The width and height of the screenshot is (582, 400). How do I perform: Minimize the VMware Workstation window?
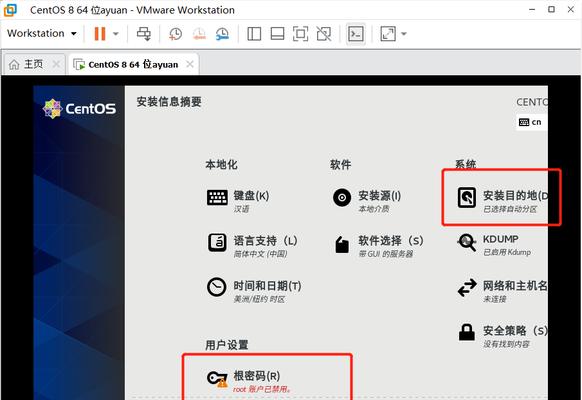pos(532,10)
